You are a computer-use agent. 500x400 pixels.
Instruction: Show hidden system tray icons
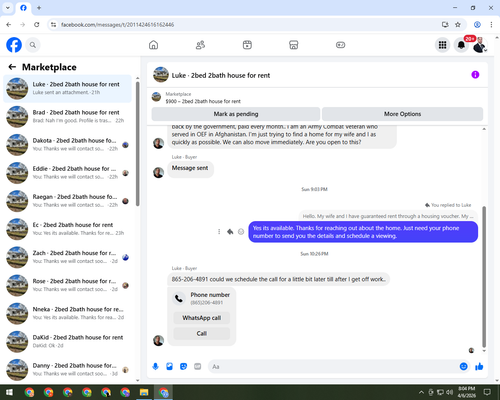[x=421, y=392]
